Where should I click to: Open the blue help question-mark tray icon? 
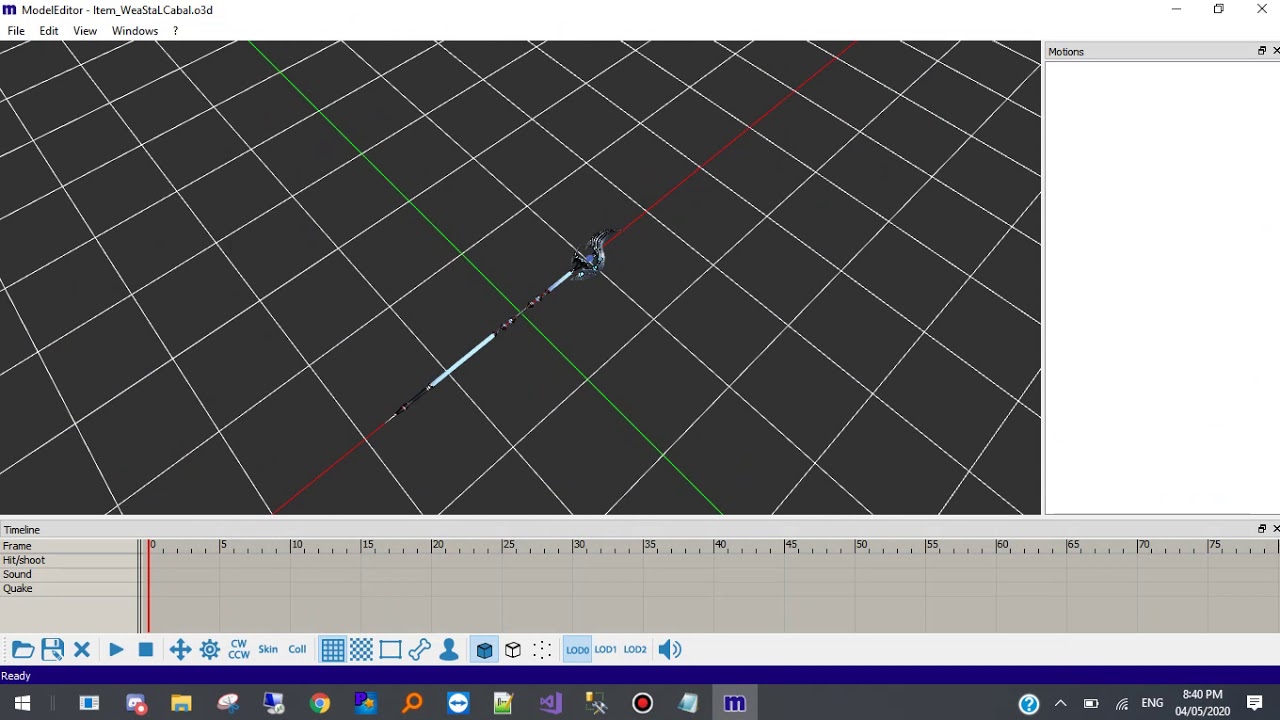1029,704
